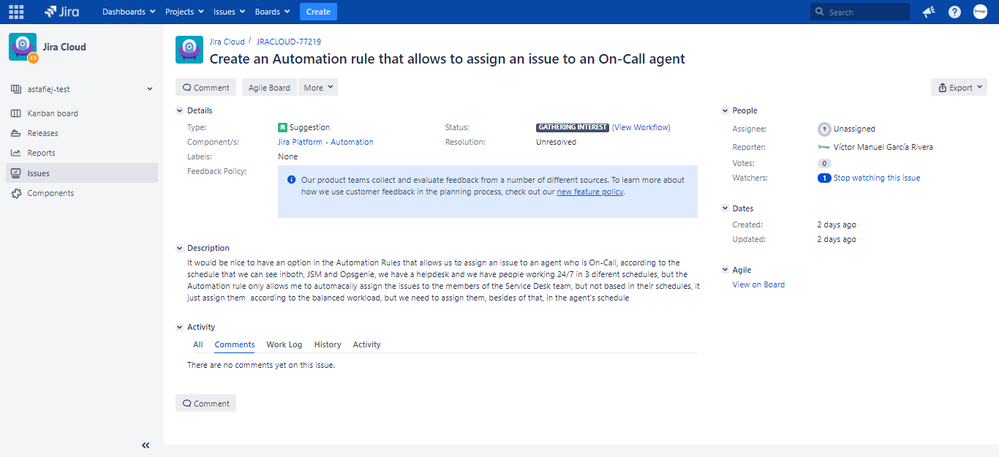The image size is (999, 457).
Task: Click the astafiej-test board icon
Action: click(16, 89)
